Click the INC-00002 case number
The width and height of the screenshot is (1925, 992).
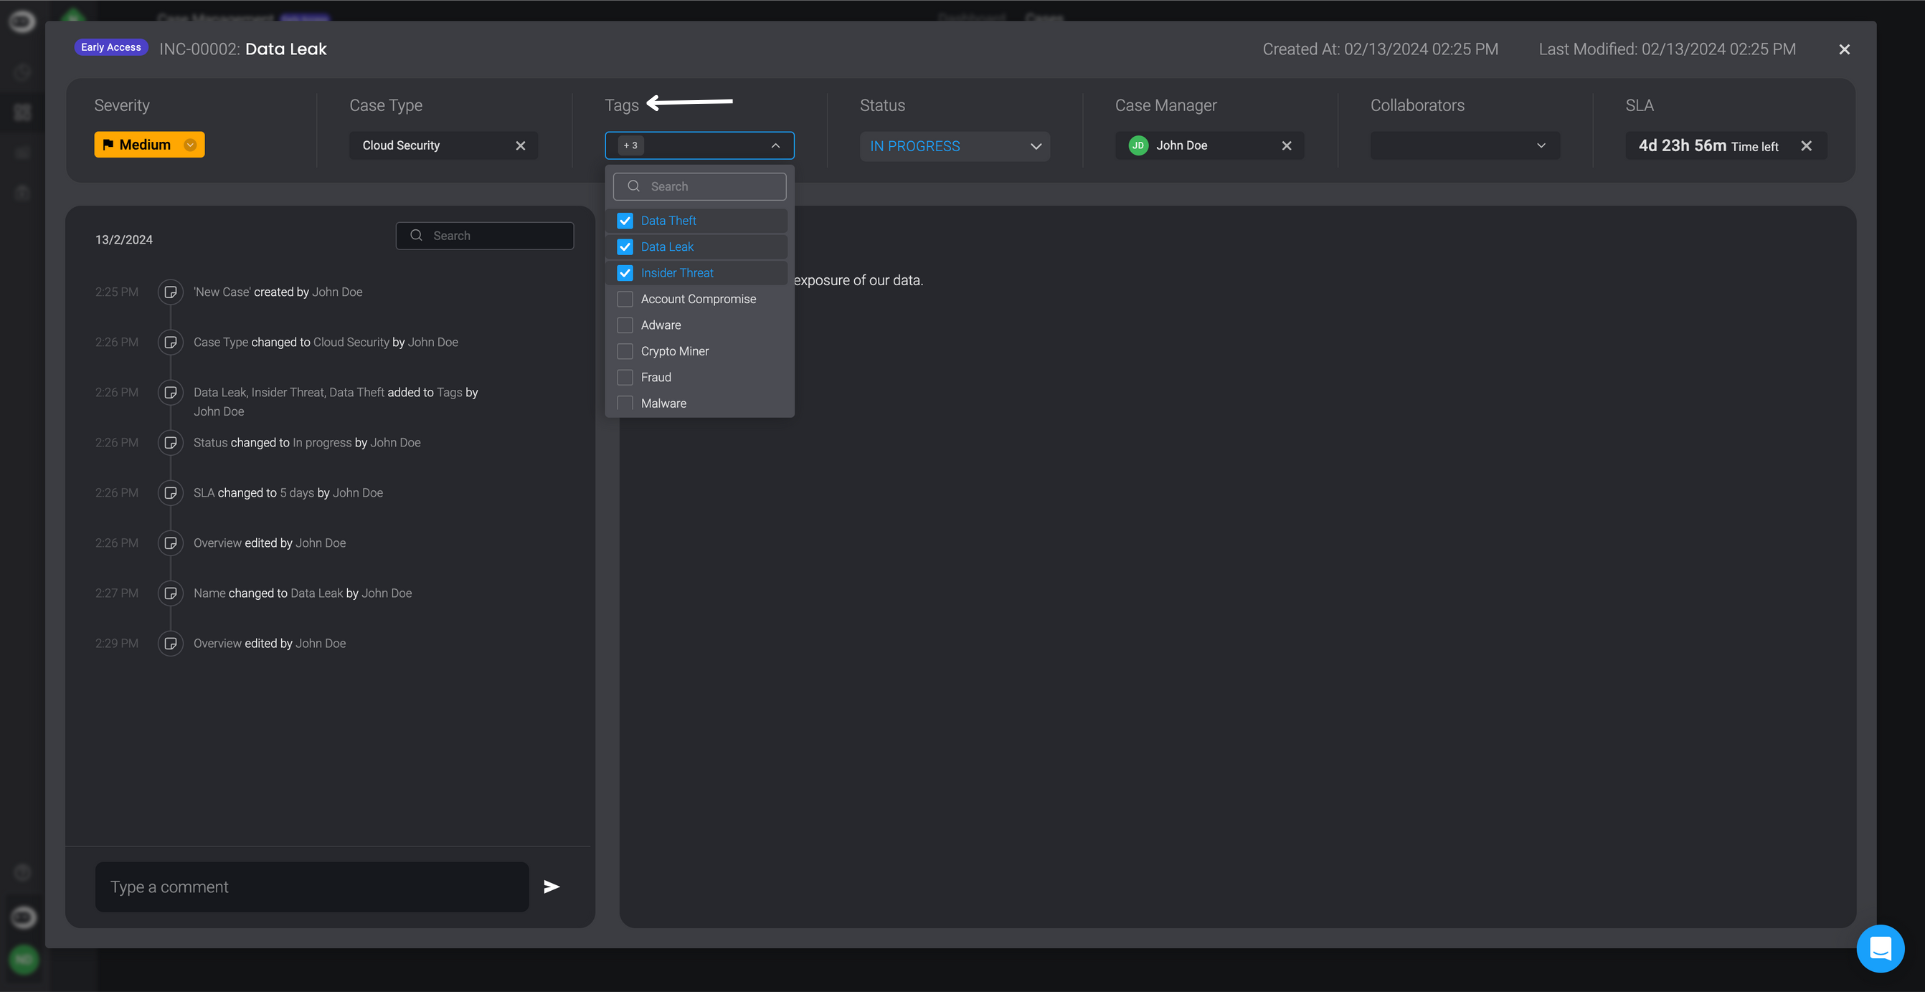pos(200,49)
